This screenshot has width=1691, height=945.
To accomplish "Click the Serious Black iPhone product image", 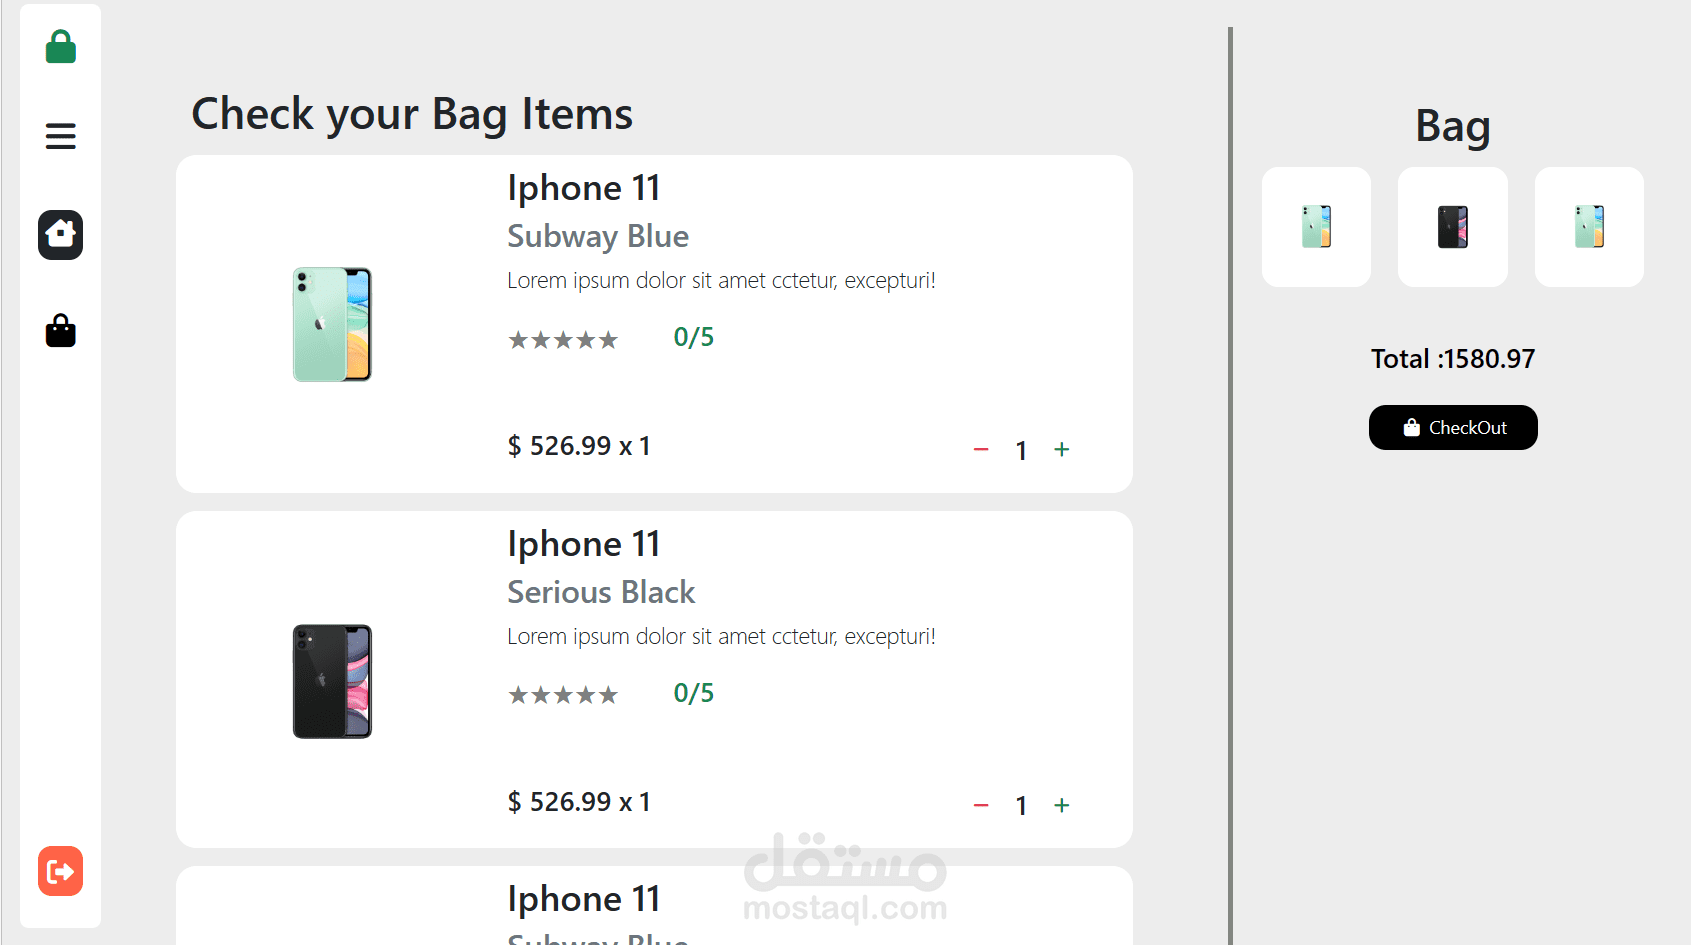I will (x=332, y=681).
